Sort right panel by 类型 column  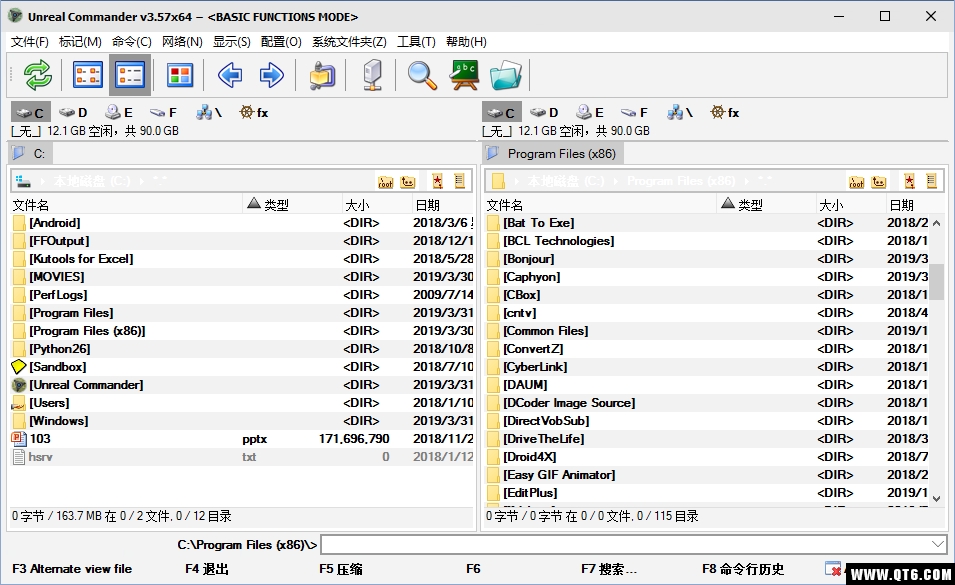click(x=767, y=205)
